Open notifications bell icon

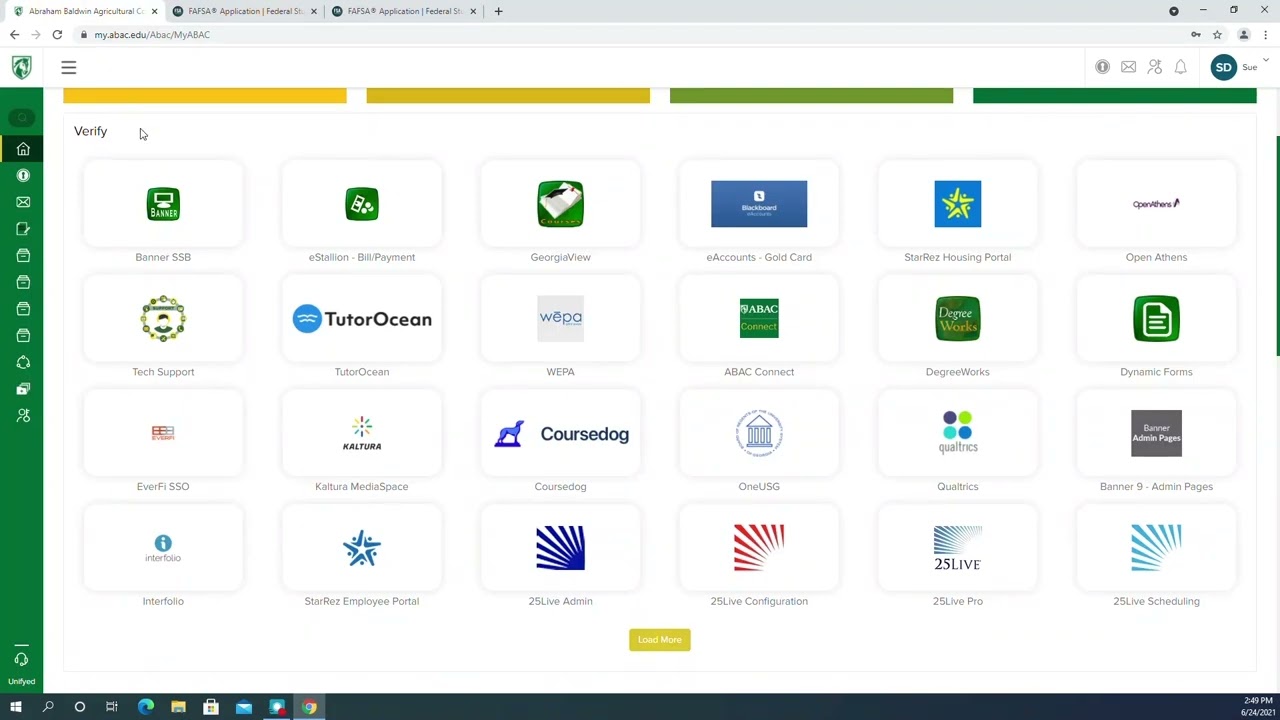coord(1181,67)
